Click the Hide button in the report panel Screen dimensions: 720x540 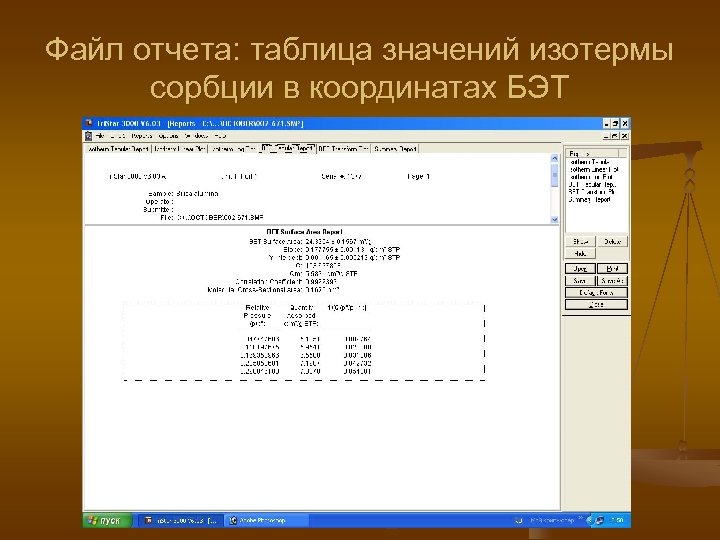(580, 253)
